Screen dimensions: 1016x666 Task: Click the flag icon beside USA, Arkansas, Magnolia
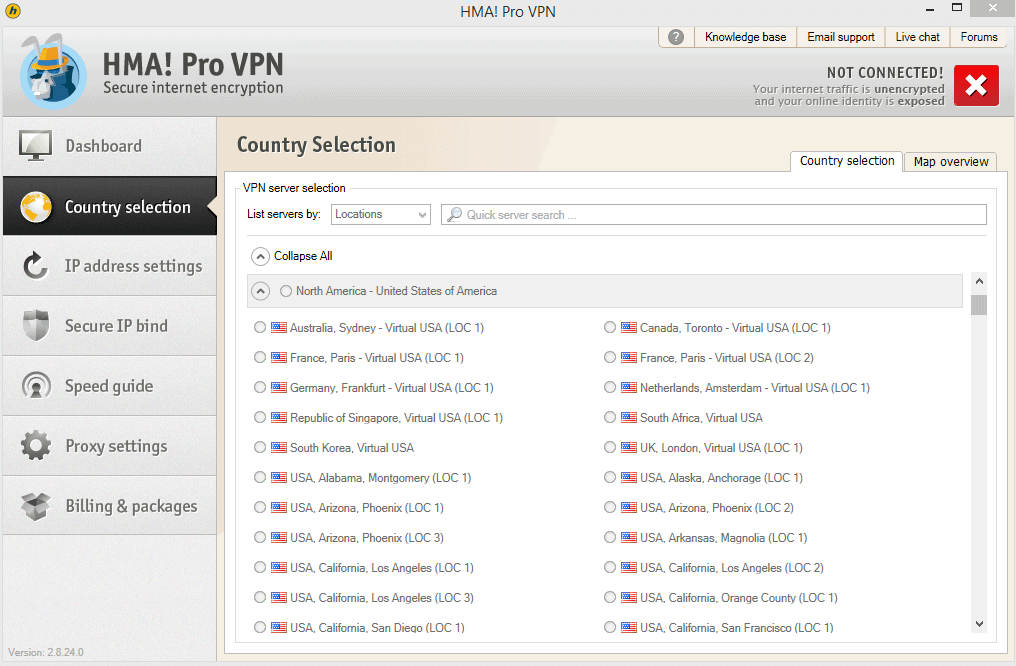tap(629, 537)
